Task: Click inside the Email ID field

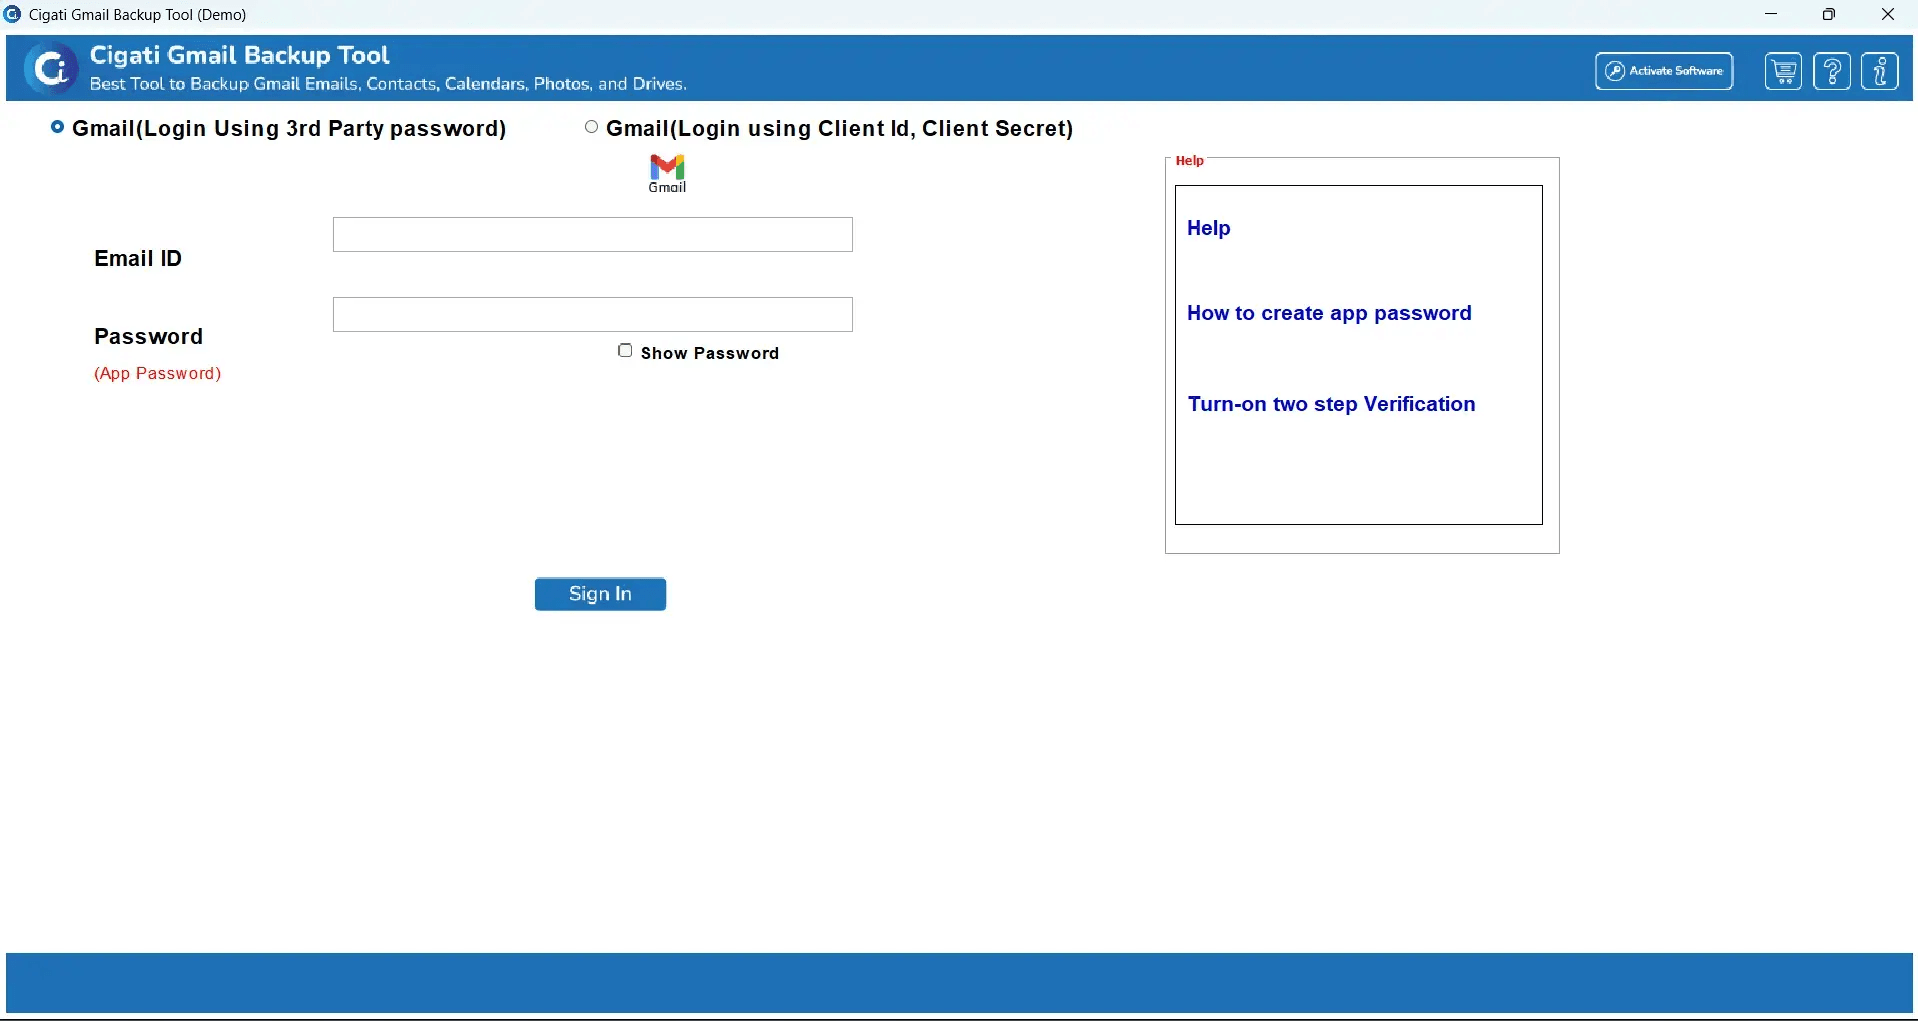Action: [x=592, y=234]
